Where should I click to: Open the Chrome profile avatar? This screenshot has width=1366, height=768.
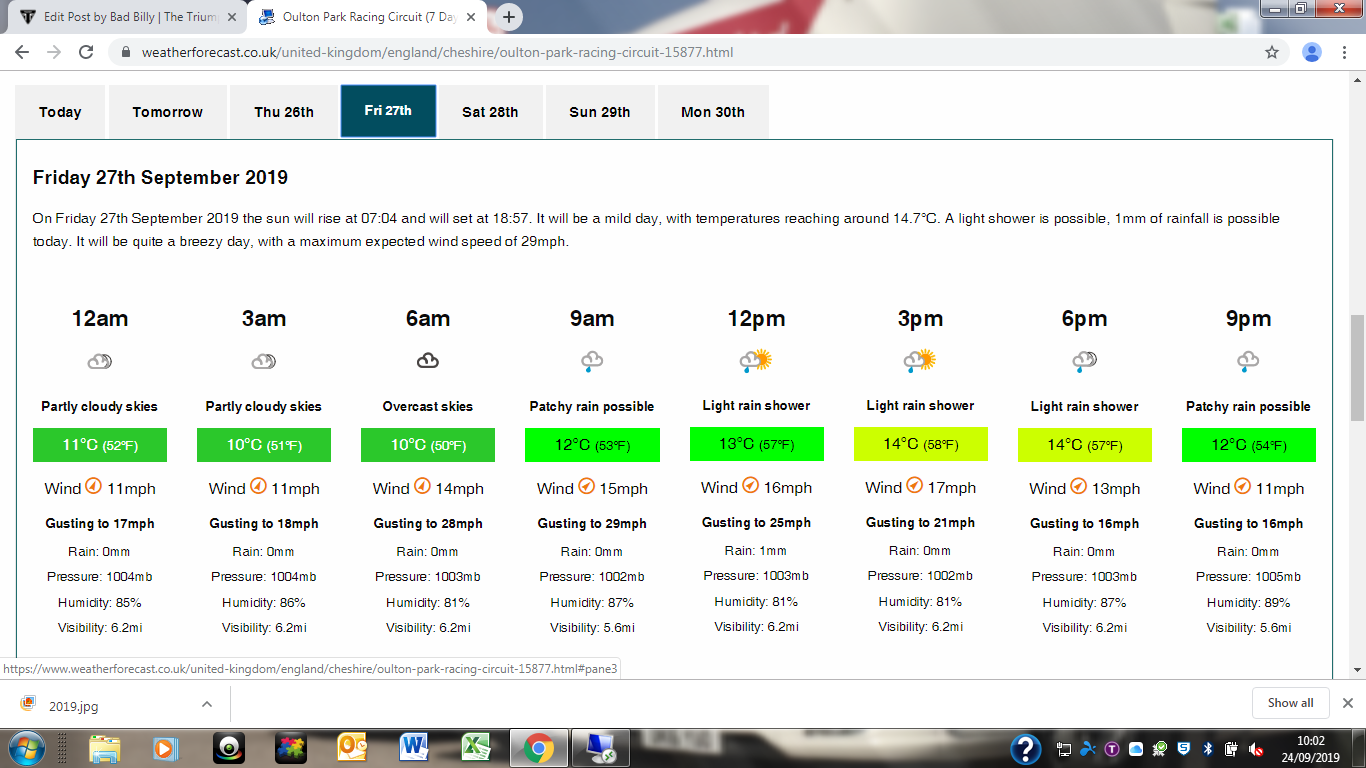(x=1312, y=52)
